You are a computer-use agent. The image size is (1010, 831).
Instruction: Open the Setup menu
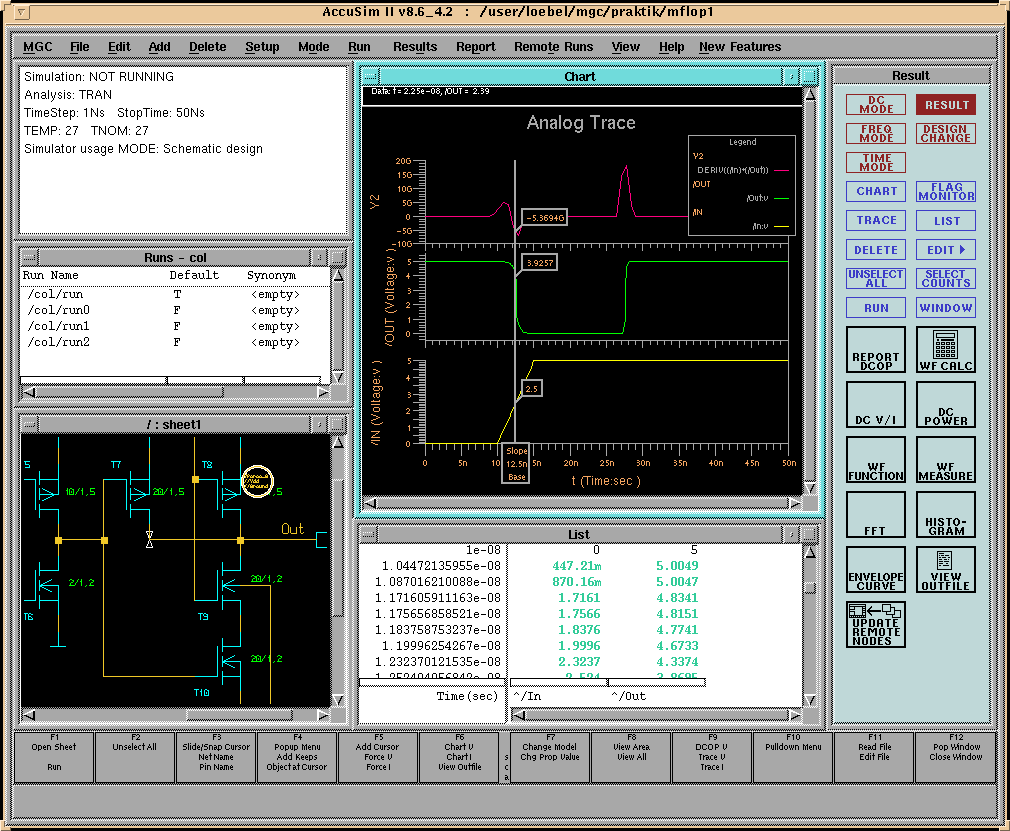pos(262,47)
